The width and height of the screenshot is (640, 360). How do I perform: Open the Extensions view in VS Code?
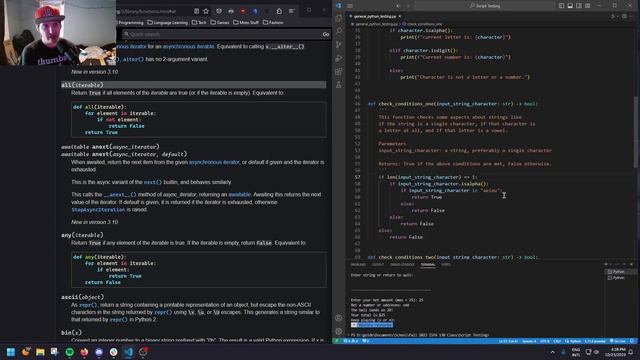[339, 71]
